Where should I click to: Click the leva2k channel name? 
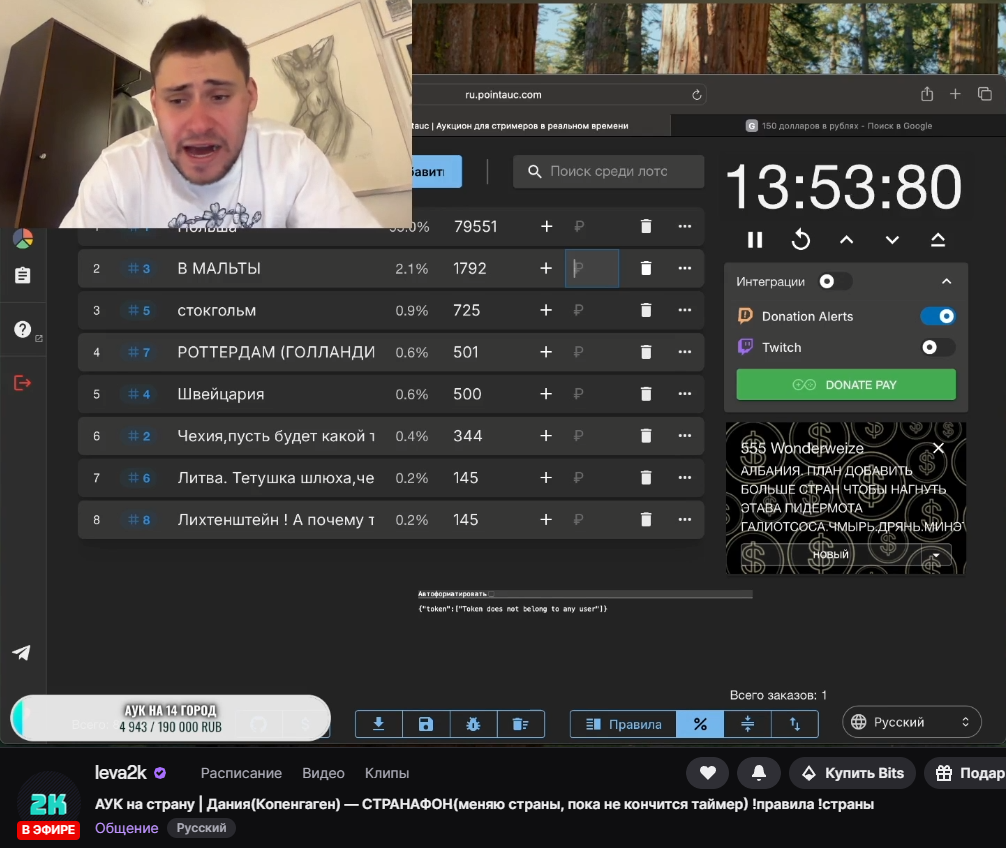[121, 773]
